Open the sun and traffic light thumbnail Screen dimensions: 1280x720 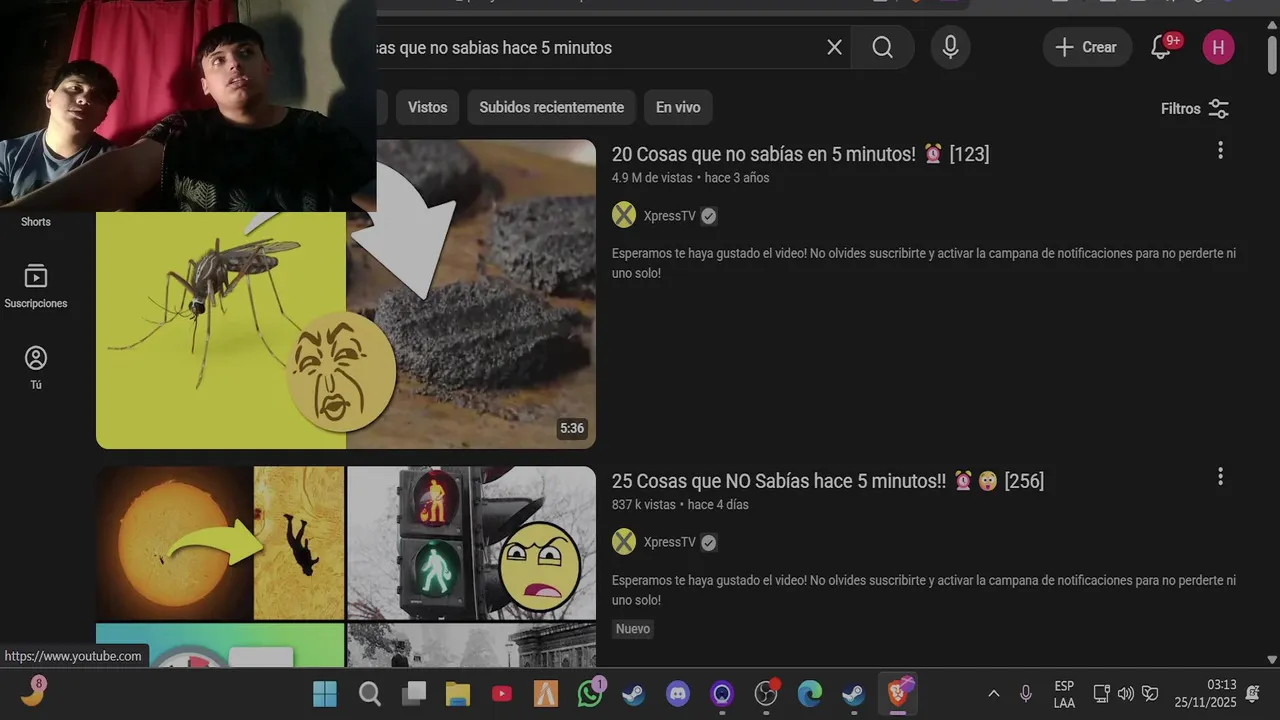(346, 566)
